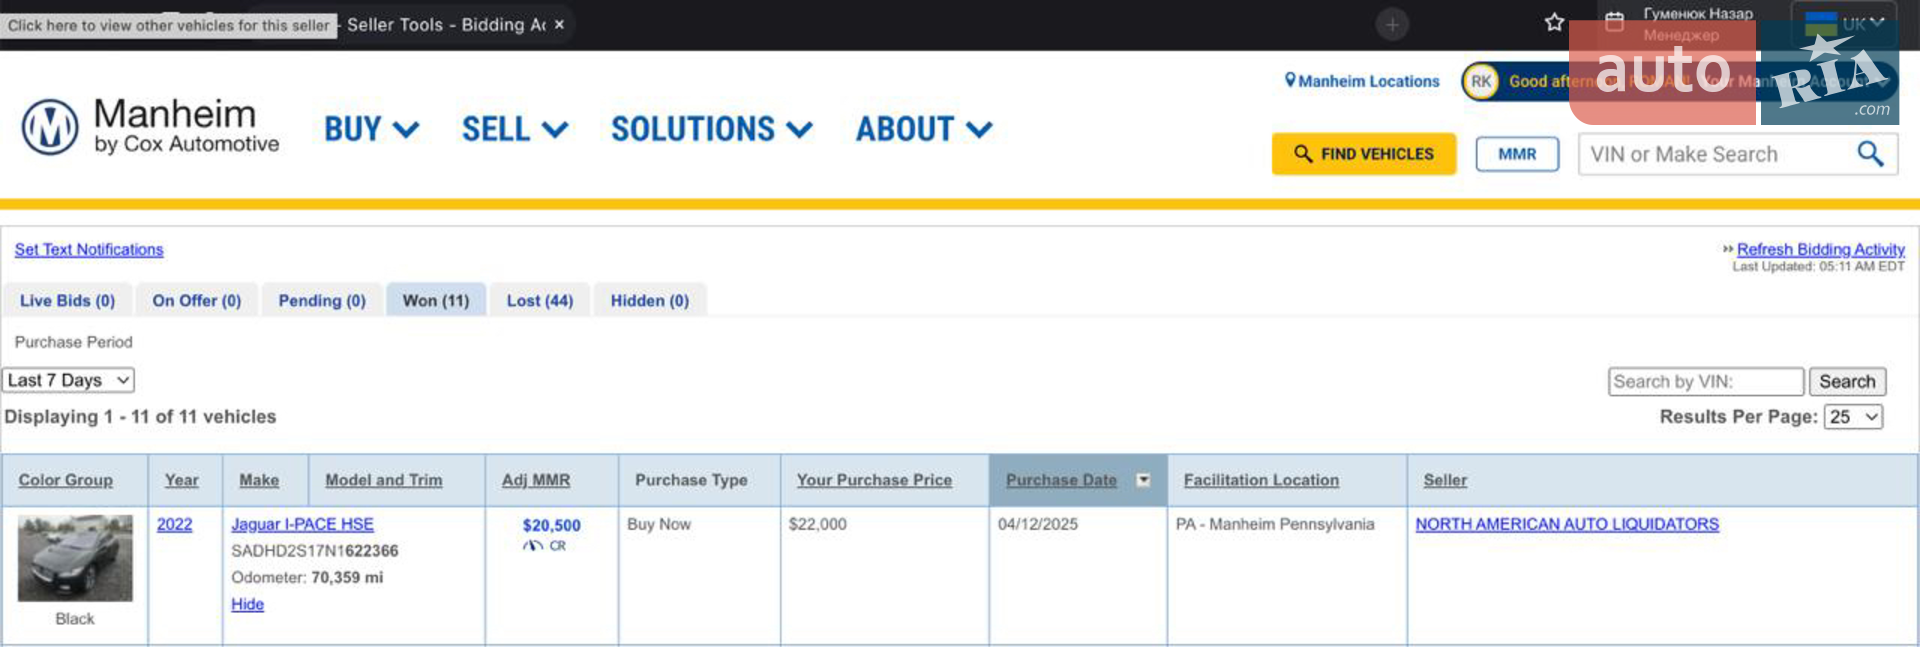The width and height of the screenshot is (1920, 647).
Task: Toggle the Purchase Date sort arrow icon
Action: tap(1143, 480)
